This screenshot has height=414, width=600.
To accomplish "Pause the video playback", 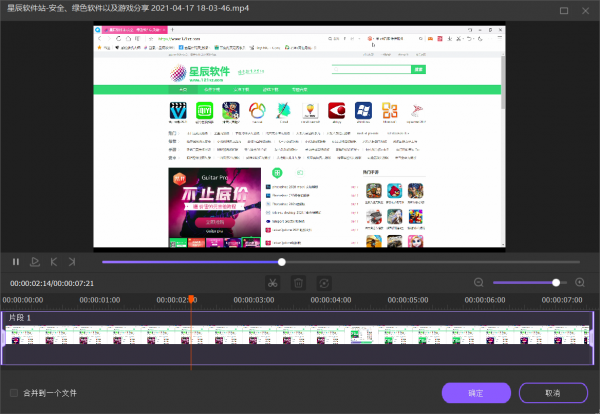I will (x=16, y=262).
